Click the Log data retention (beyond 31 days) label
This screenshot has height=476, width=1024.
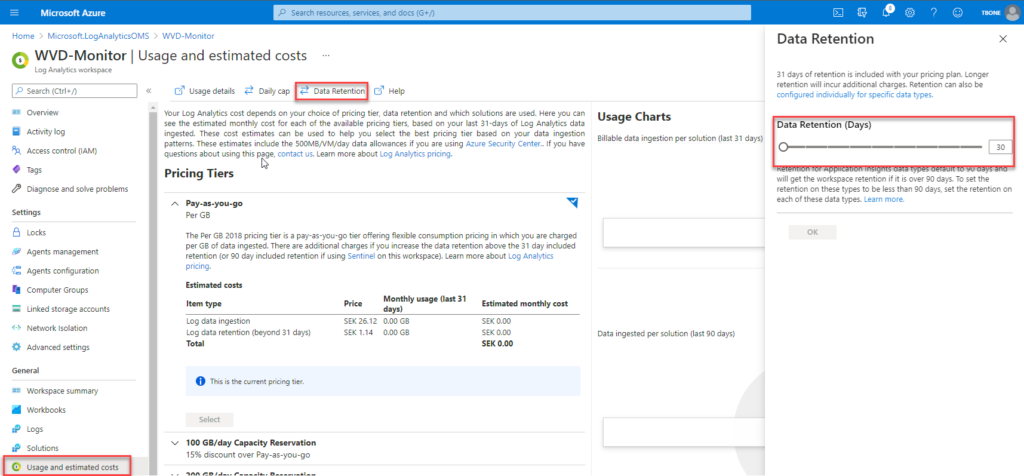pos(248,332)
